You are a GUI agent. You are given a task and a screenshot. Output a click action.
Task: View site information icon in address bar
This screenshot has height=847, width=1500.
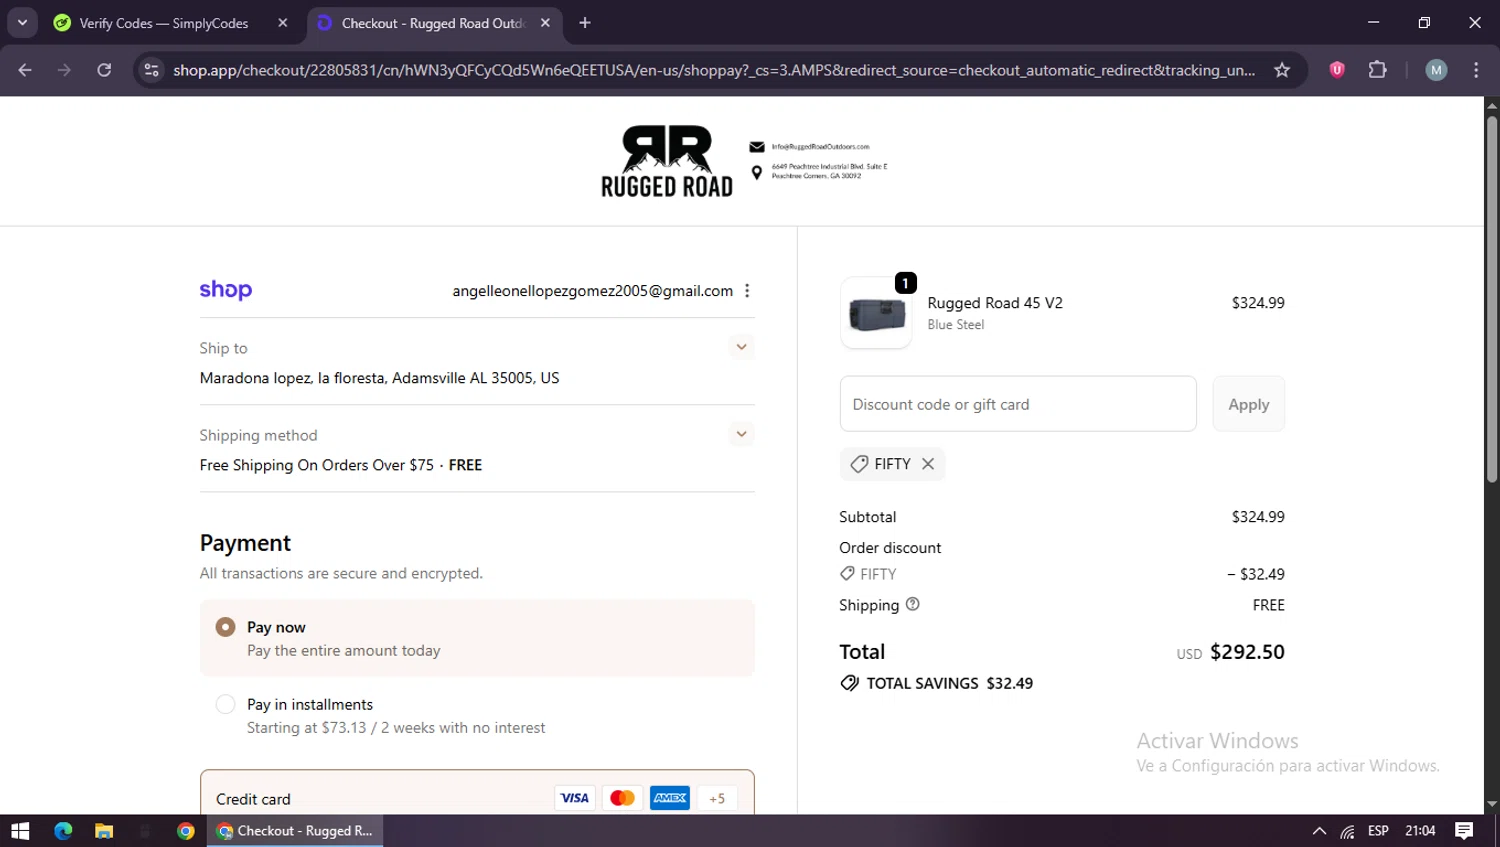[x=152, y=70]
